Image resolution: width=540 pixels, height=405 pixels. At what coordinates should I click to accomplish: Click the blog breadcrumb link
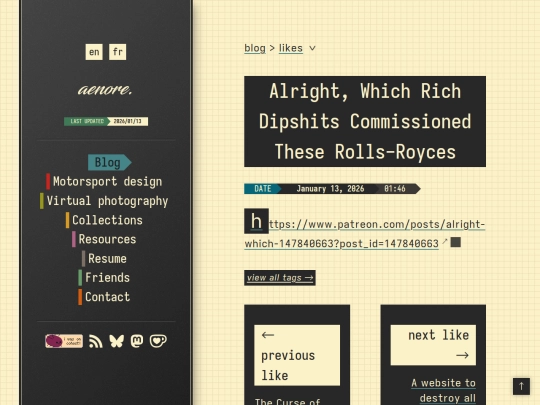tap(255, 48)
